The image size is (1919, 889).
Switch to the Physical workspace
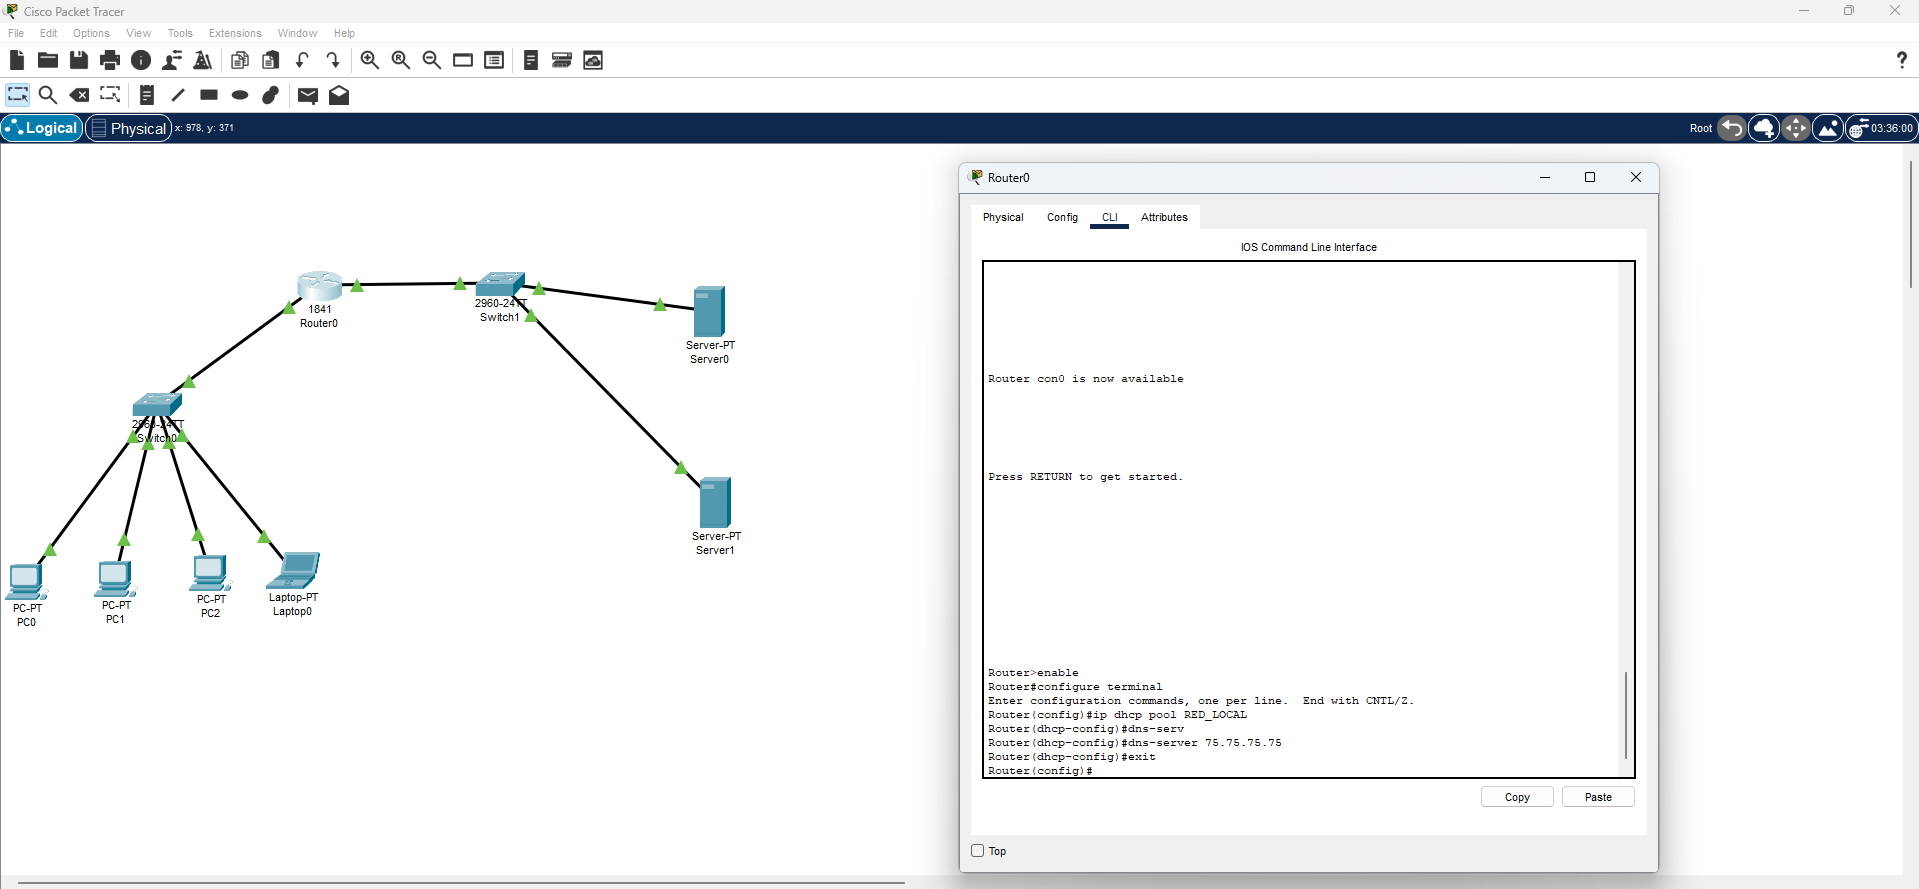click(x=128, y=128)
